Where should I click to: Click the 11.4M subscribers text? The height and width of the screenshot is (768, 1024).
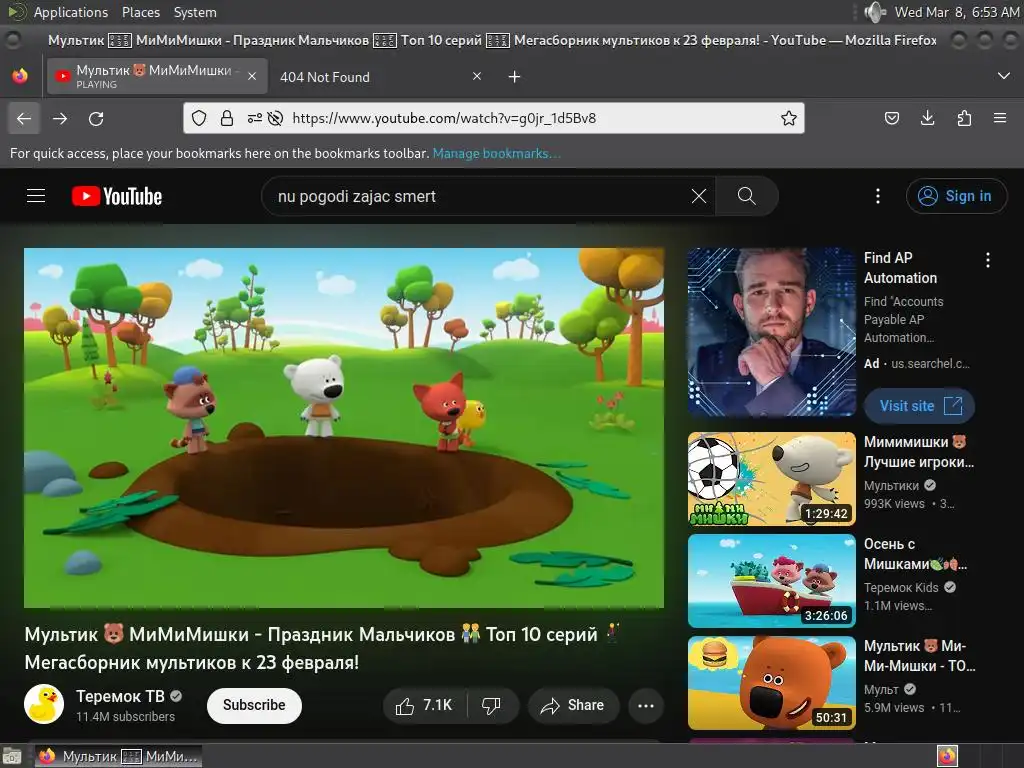[125, 716]
